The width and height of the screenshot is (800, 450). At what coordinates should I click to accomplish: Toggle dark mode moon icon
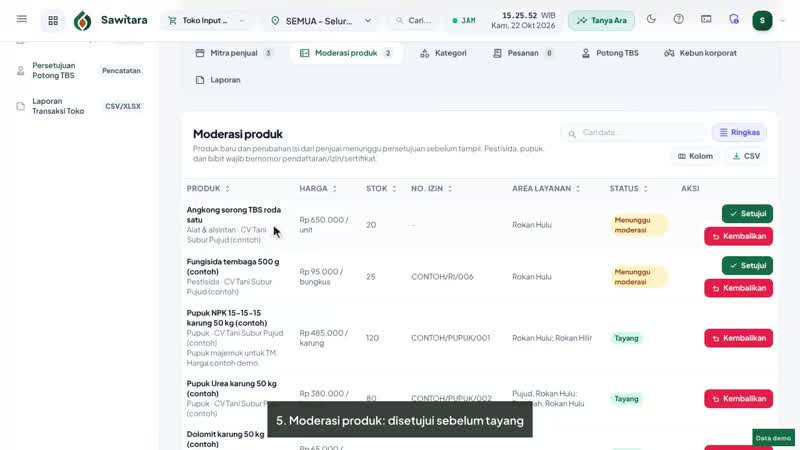651,19
